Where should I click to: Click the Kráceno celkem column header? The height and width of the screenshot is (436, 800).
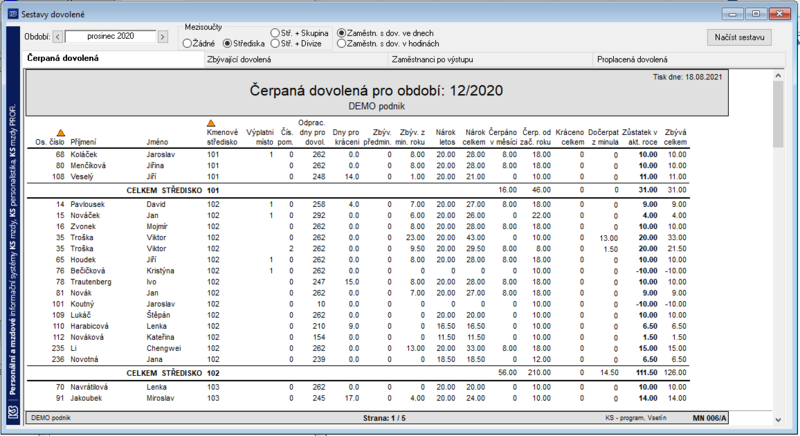pos(570,137)
